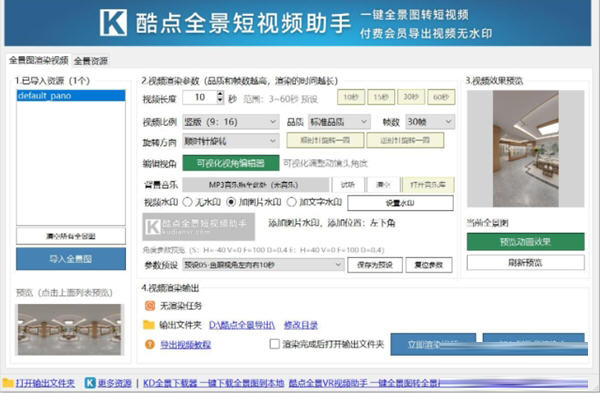Click the 保存为预设 button

pyautogui.click(x=375, y=265)
